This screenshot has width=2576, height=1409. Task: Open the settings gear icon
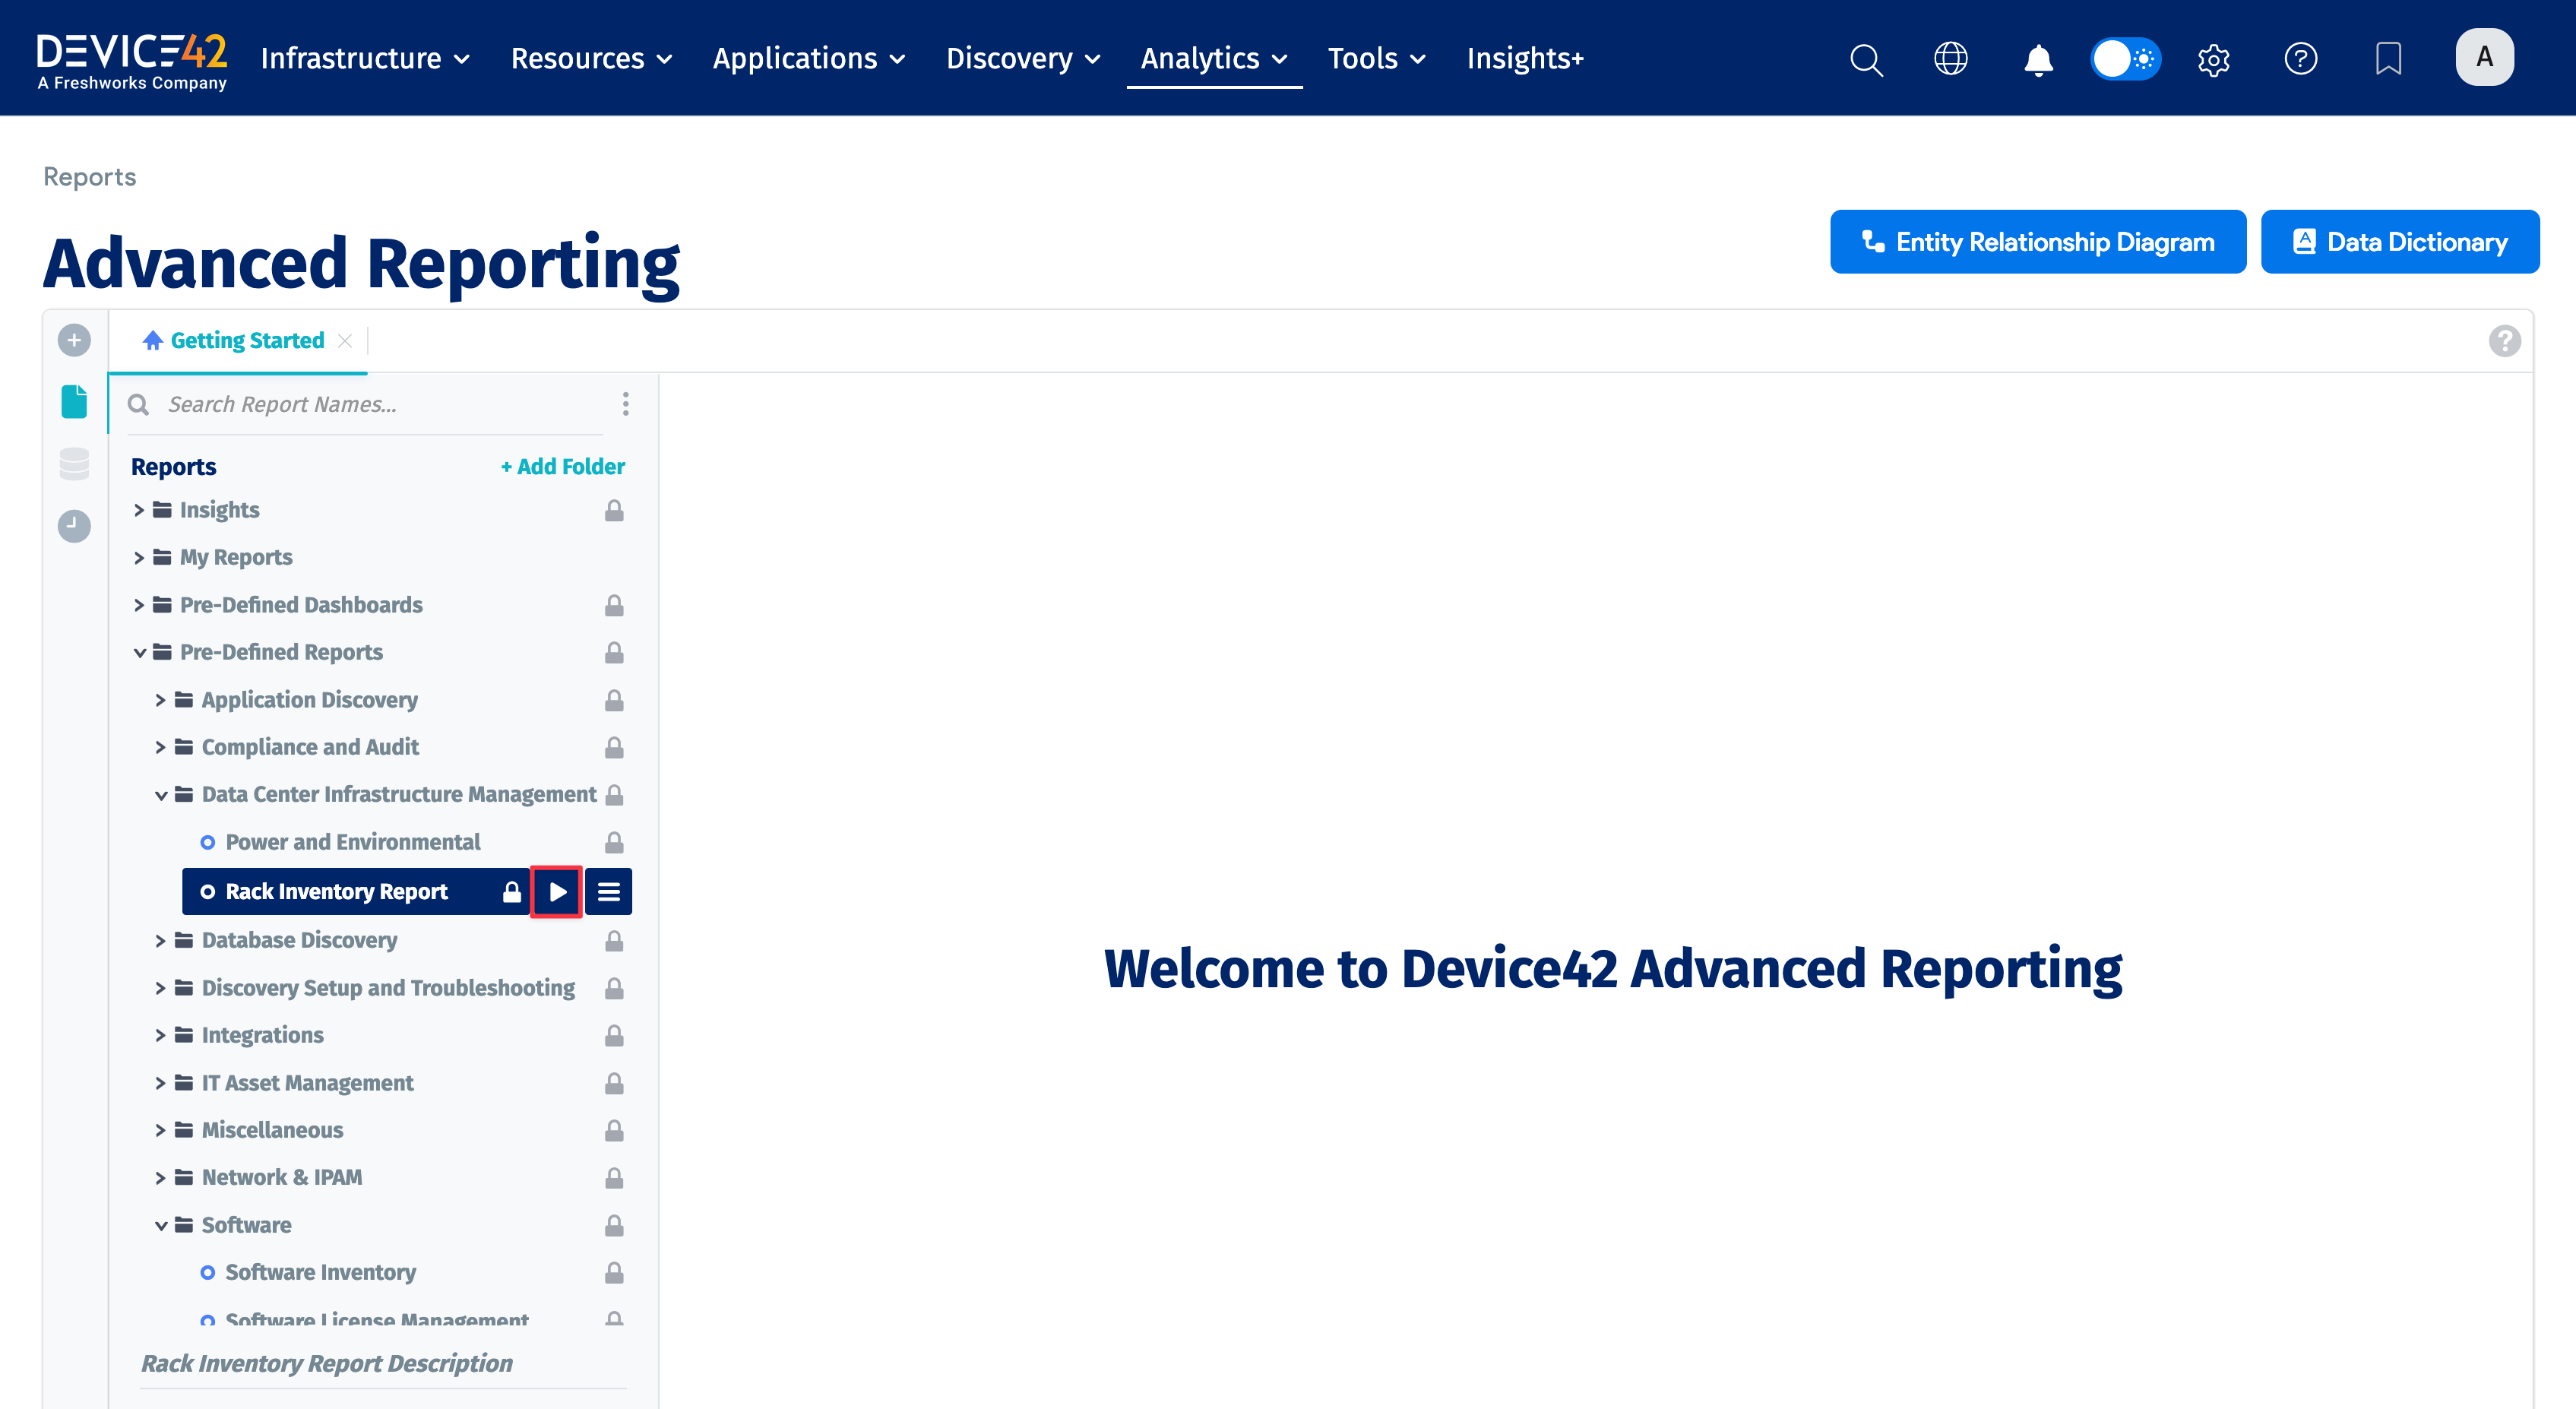pyautogui.click(x=2213, y=59)
